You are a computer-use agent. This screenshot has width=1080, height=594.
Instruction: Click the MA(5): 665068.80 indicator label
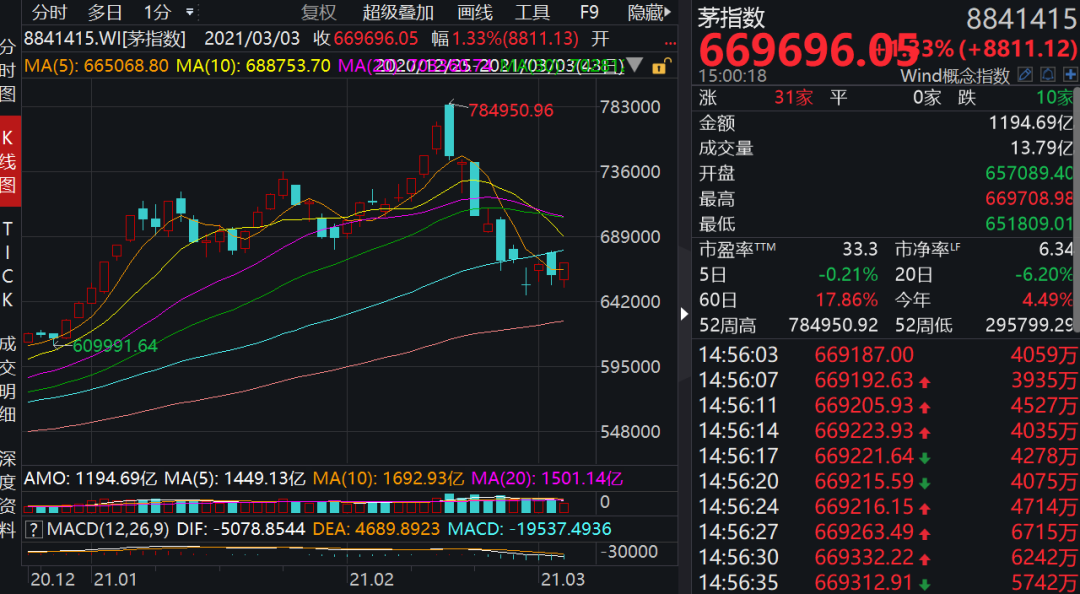click(x=96, y=66)
